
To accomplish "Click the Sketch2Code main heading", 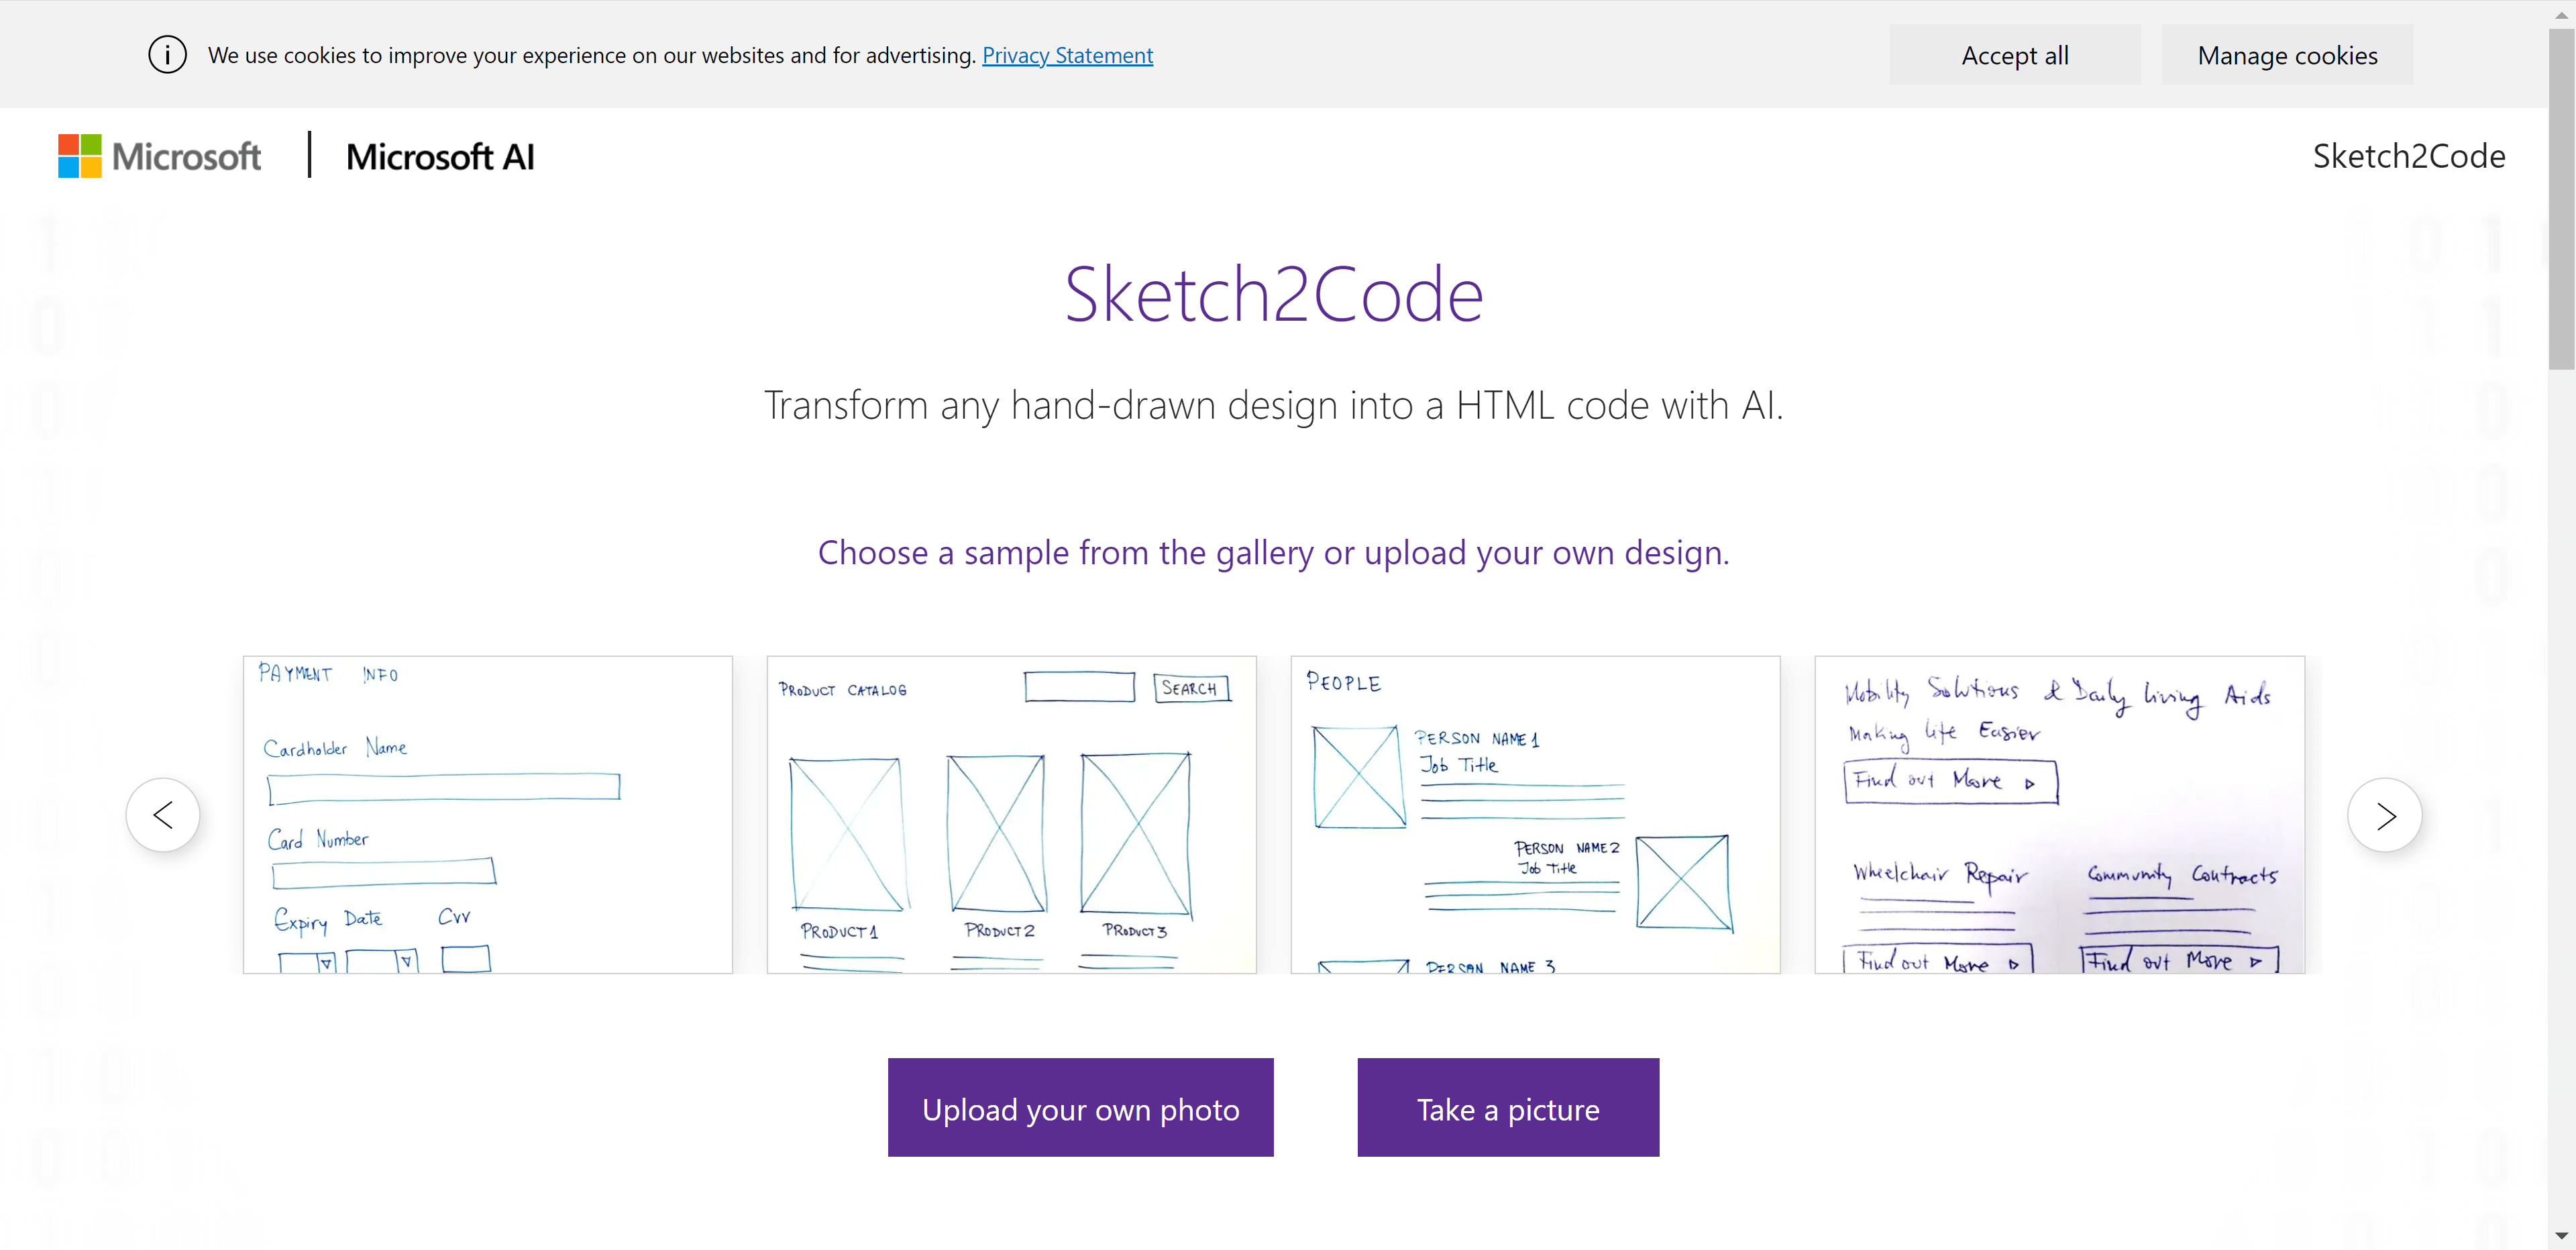I will coord(1273,294).
